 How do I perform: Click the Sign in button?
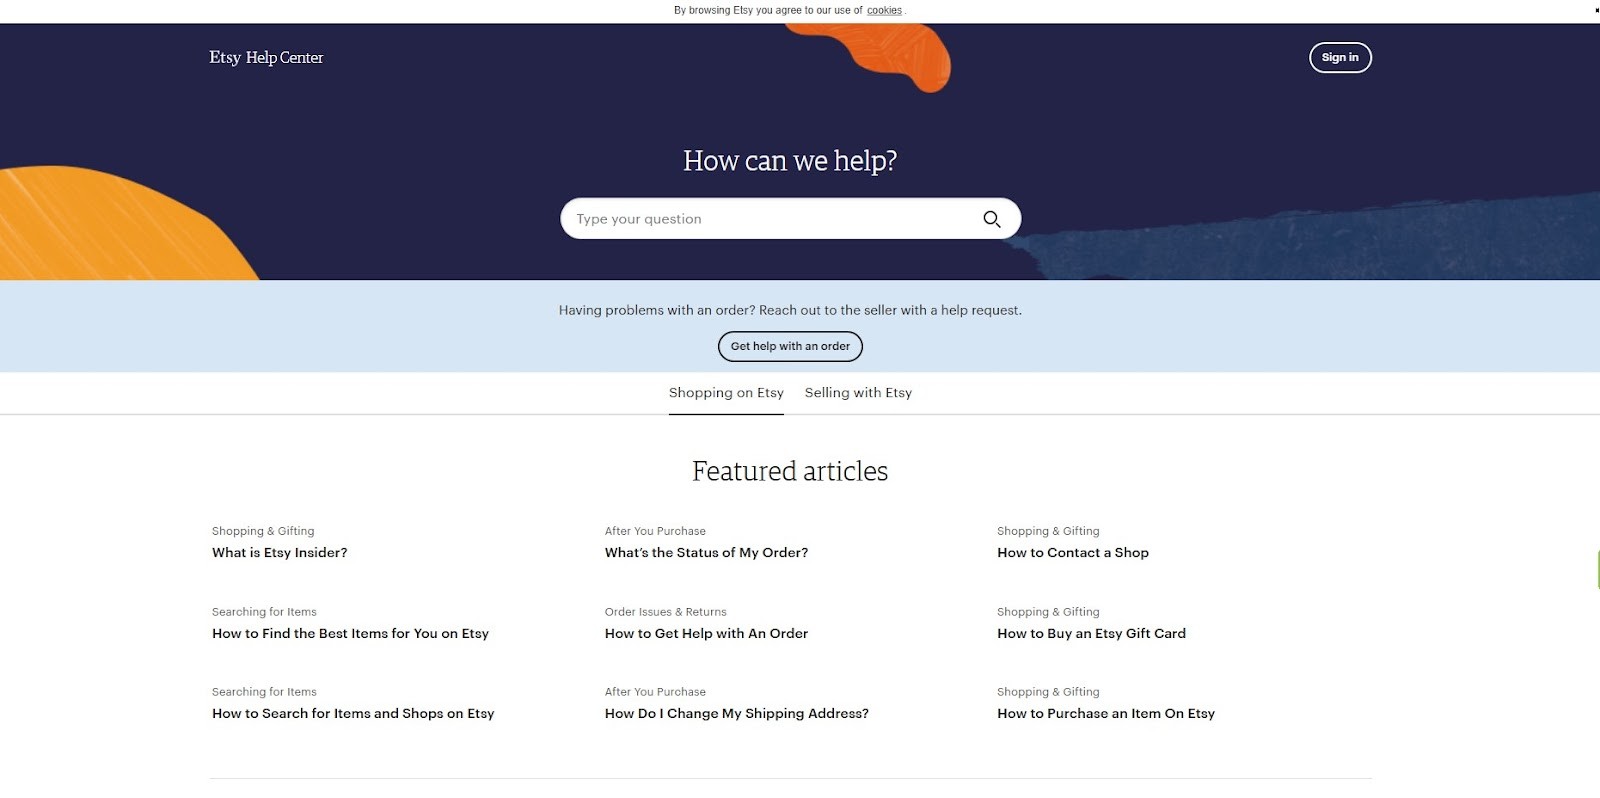[1340, 57]
